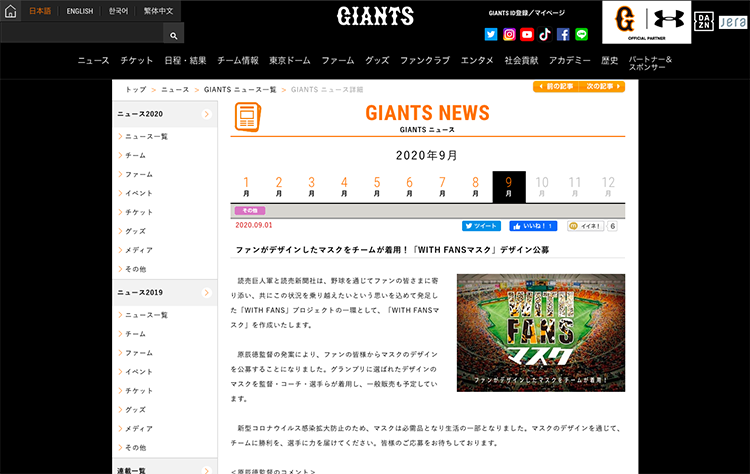Open the グッズ main menu item
Screen dimensions: 750x474
tap(377, 60)
